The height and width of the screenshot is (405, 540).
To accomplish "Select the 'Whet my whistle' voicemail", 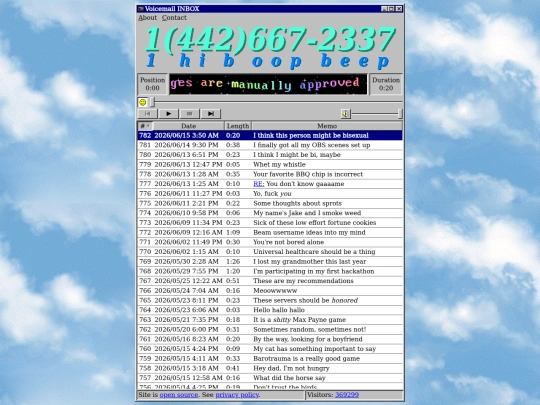I will coord(270,164).
